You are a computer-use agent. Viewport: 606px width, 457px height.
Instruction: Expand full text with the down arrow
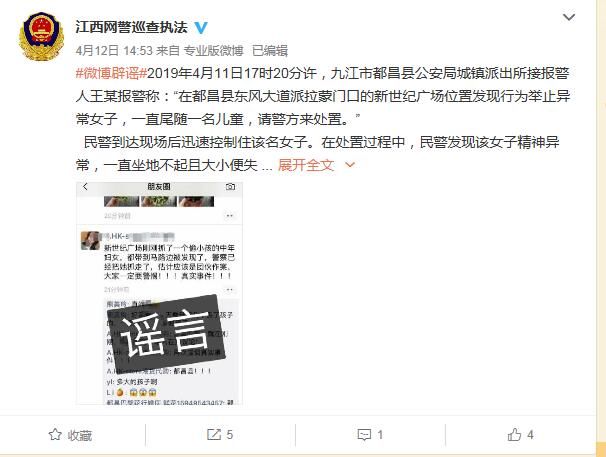click(350, 165)
